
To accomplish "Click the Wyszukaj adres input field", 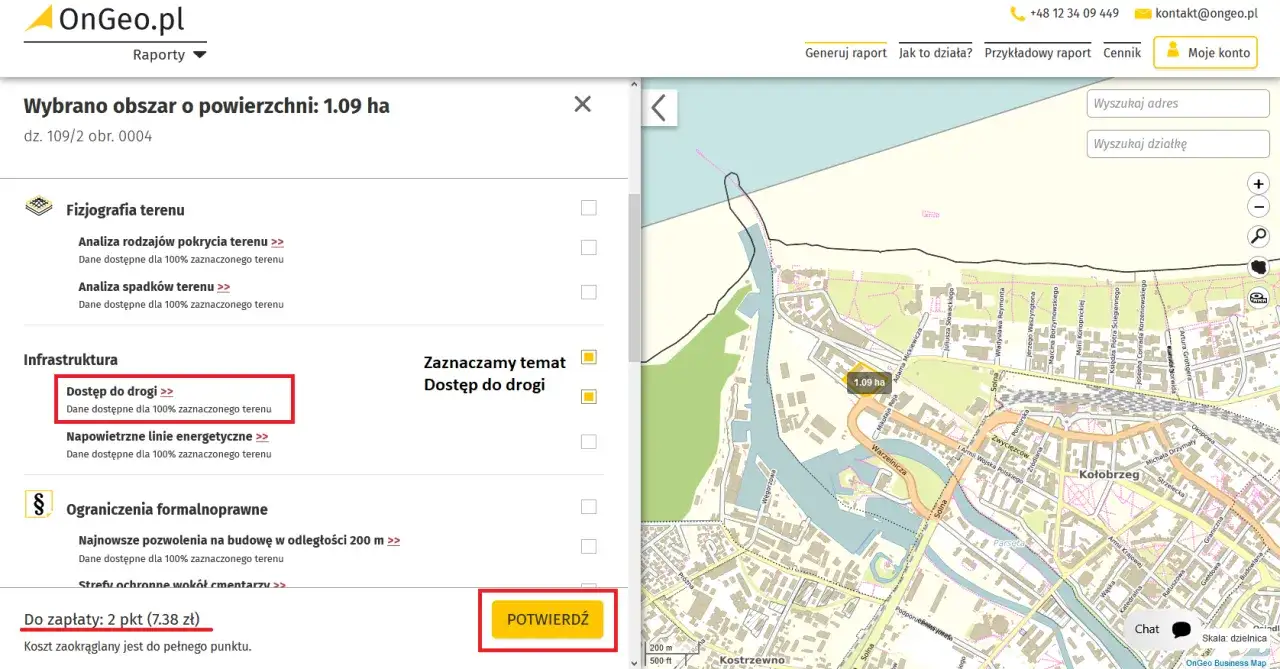I will 1177,103.
